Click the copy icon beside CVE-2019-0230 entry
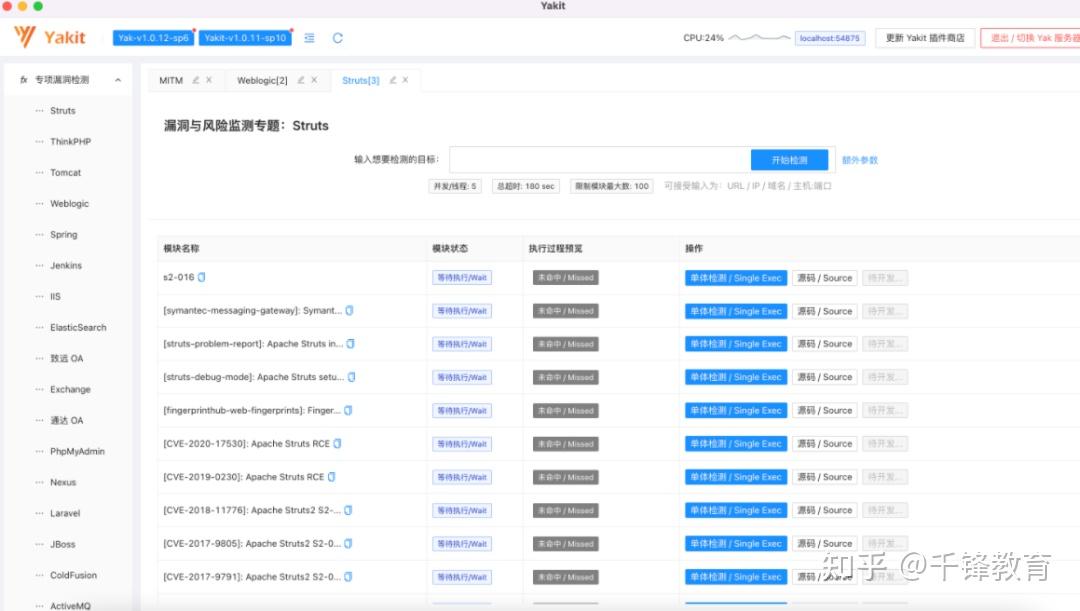This screenshot has height=611, width=1080. coord(332,477)
